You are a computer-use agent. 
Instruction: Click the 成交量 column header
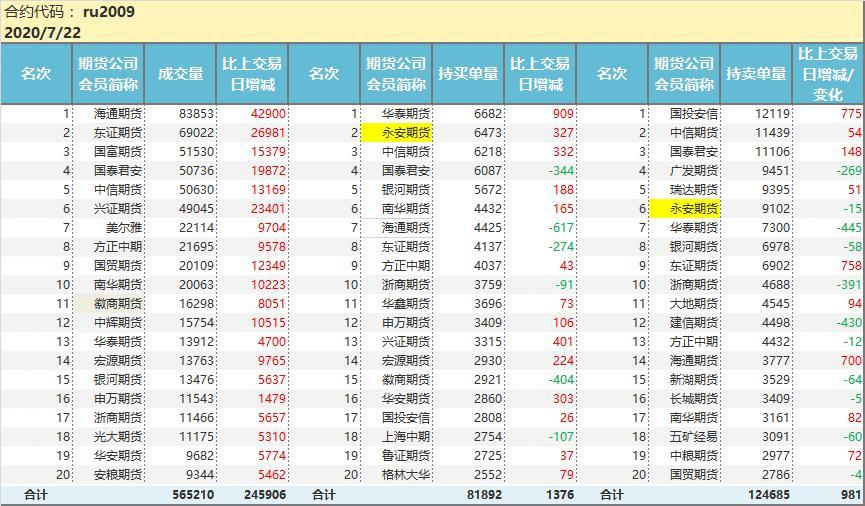180,74
